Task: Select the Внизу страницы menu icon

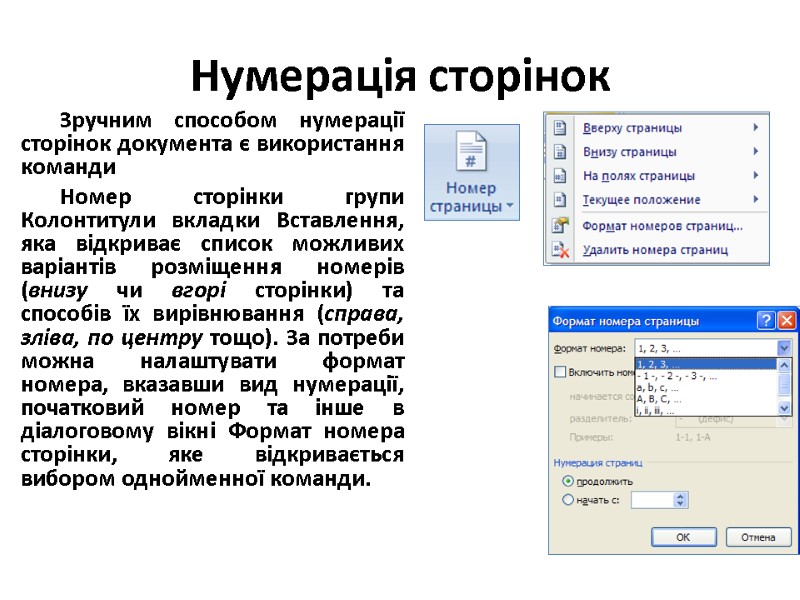Action: [x=560, y=150]
